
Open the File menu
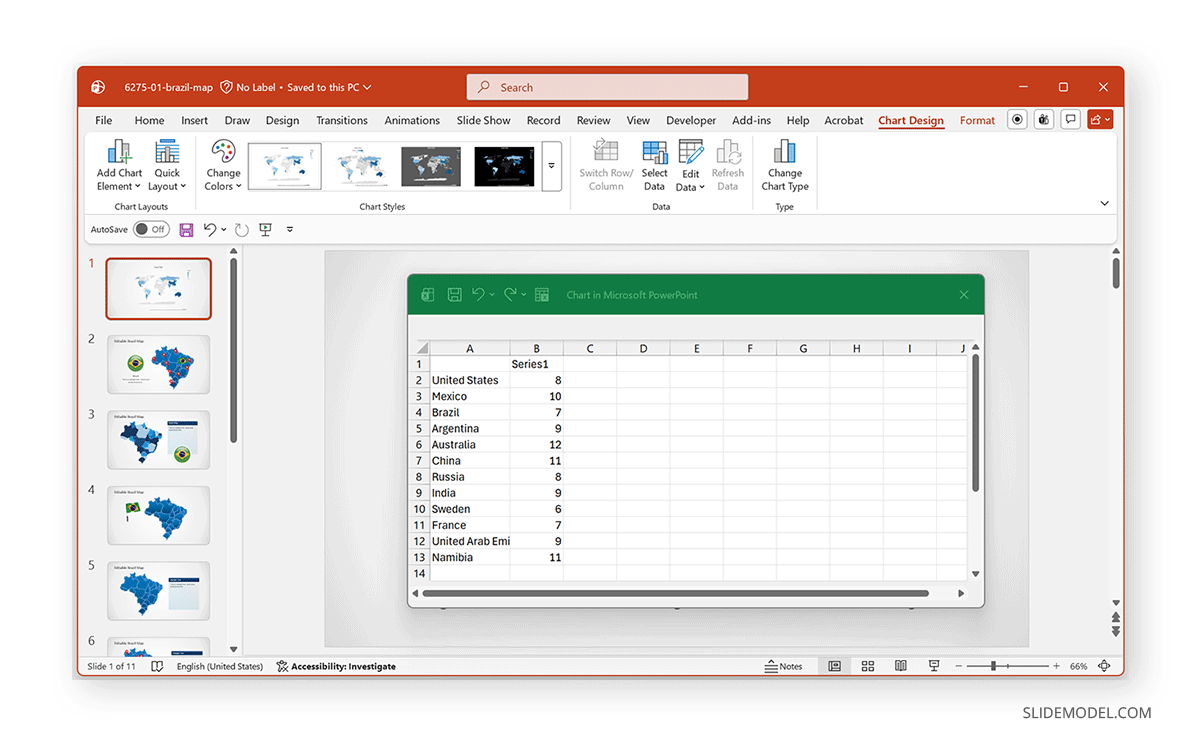coord(104,120)
